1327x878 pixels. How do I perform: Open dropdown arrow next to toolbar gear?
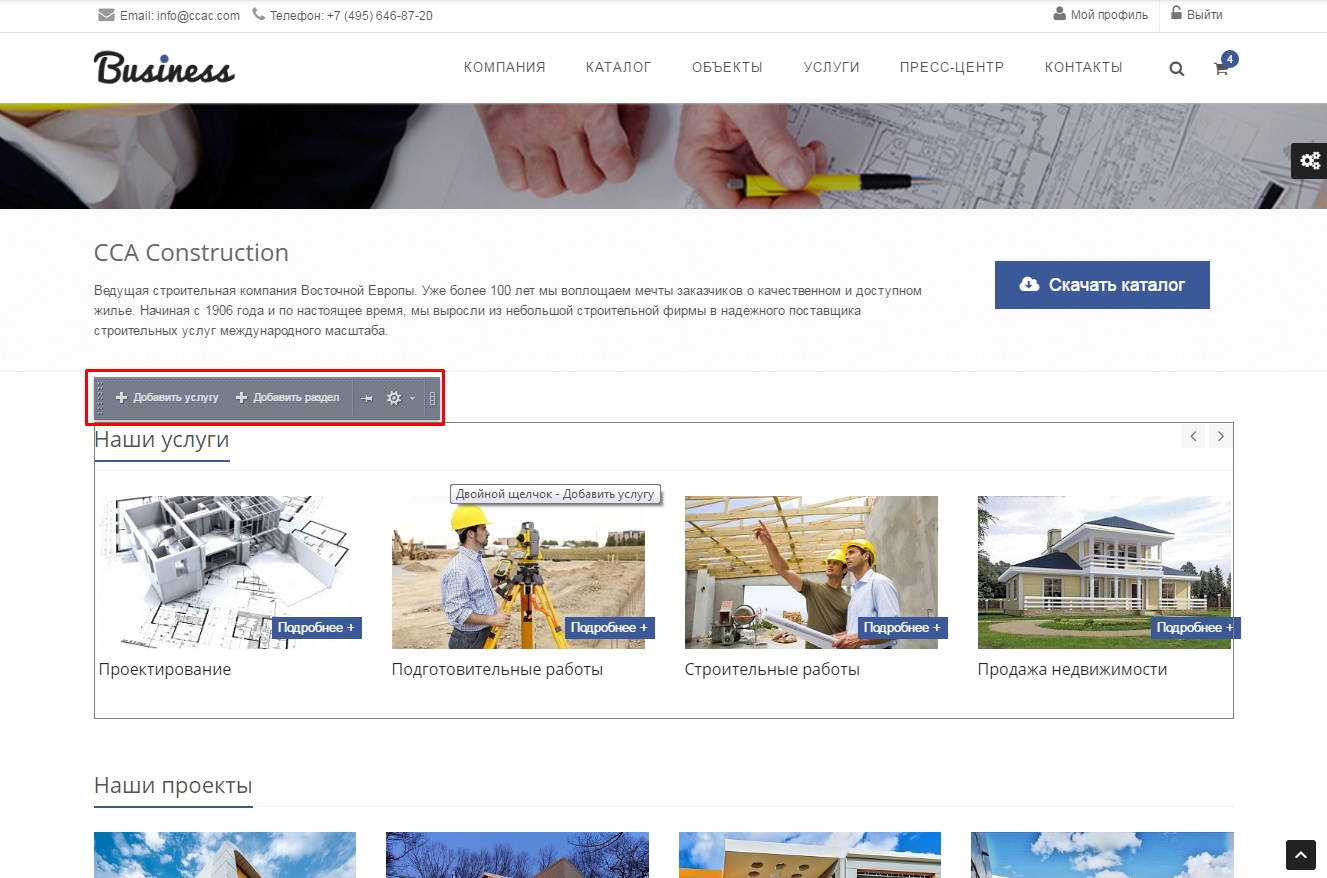(x=412, y=399)
